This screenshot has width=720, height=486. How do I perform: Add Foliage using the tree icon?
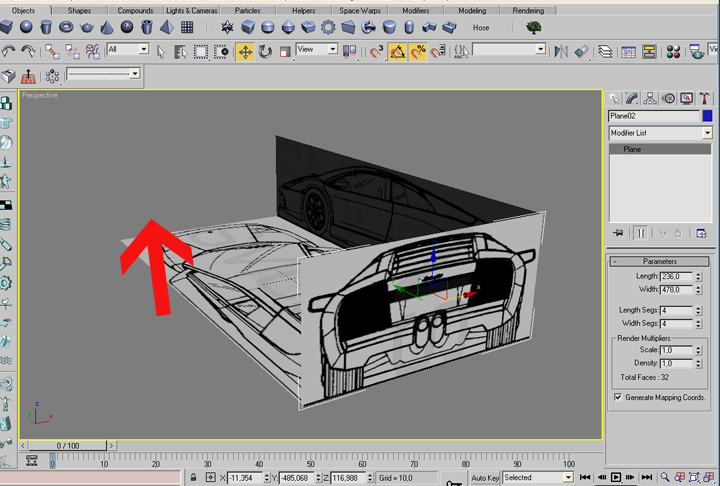point(533,27)
